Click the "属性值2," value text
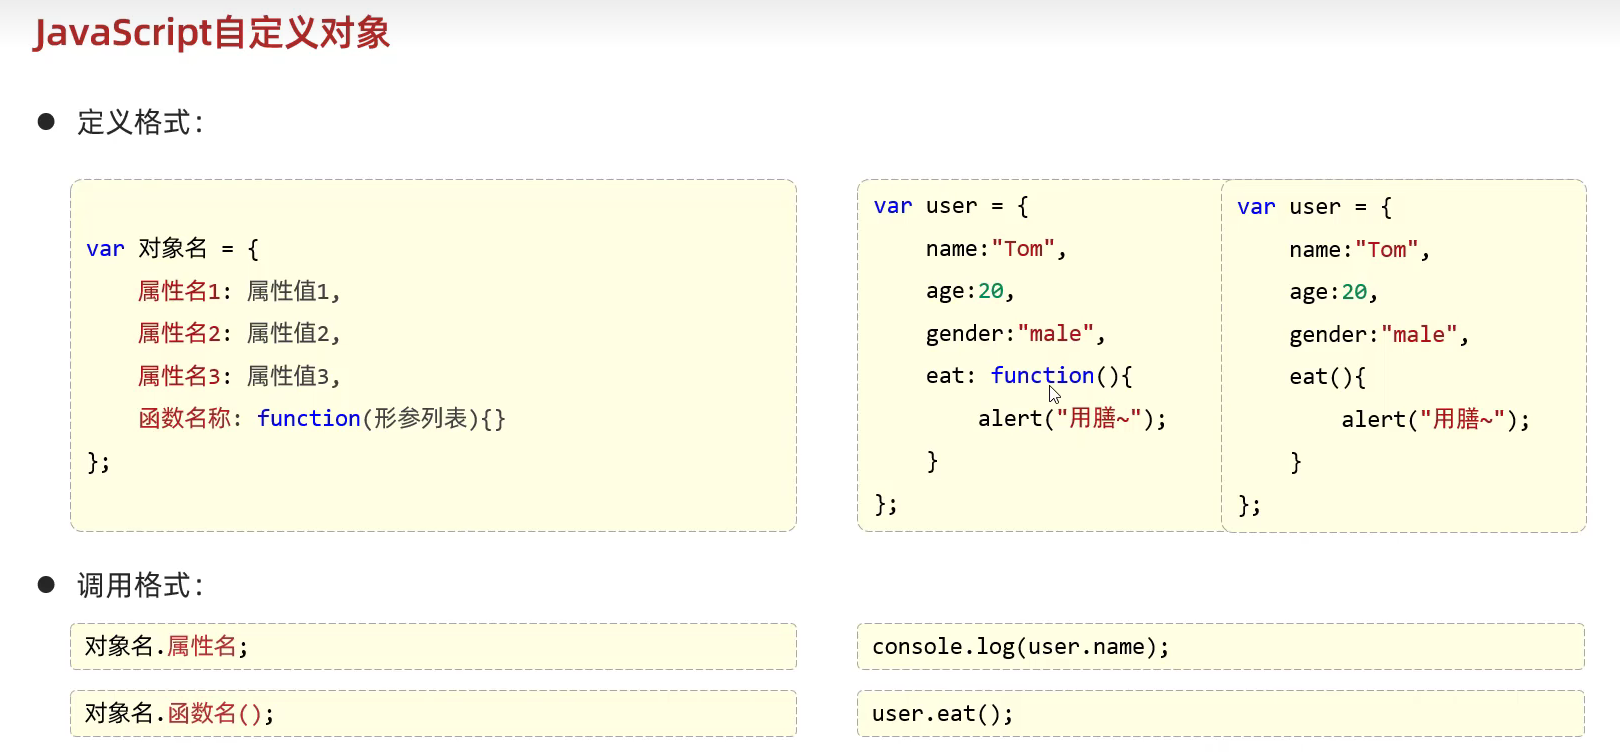This screenshot has height=755, width=1620. [x=293, y=333]
